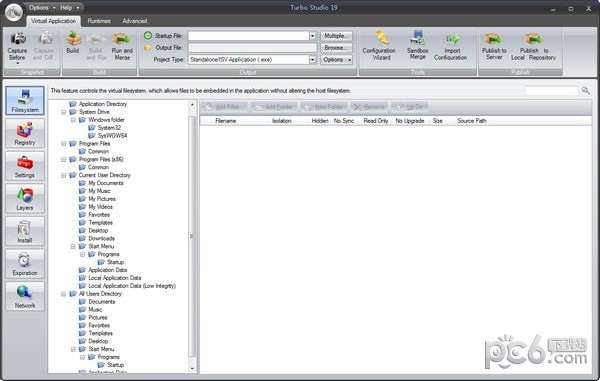Open the Expiration panel in the sidebar

coord(25,264)
